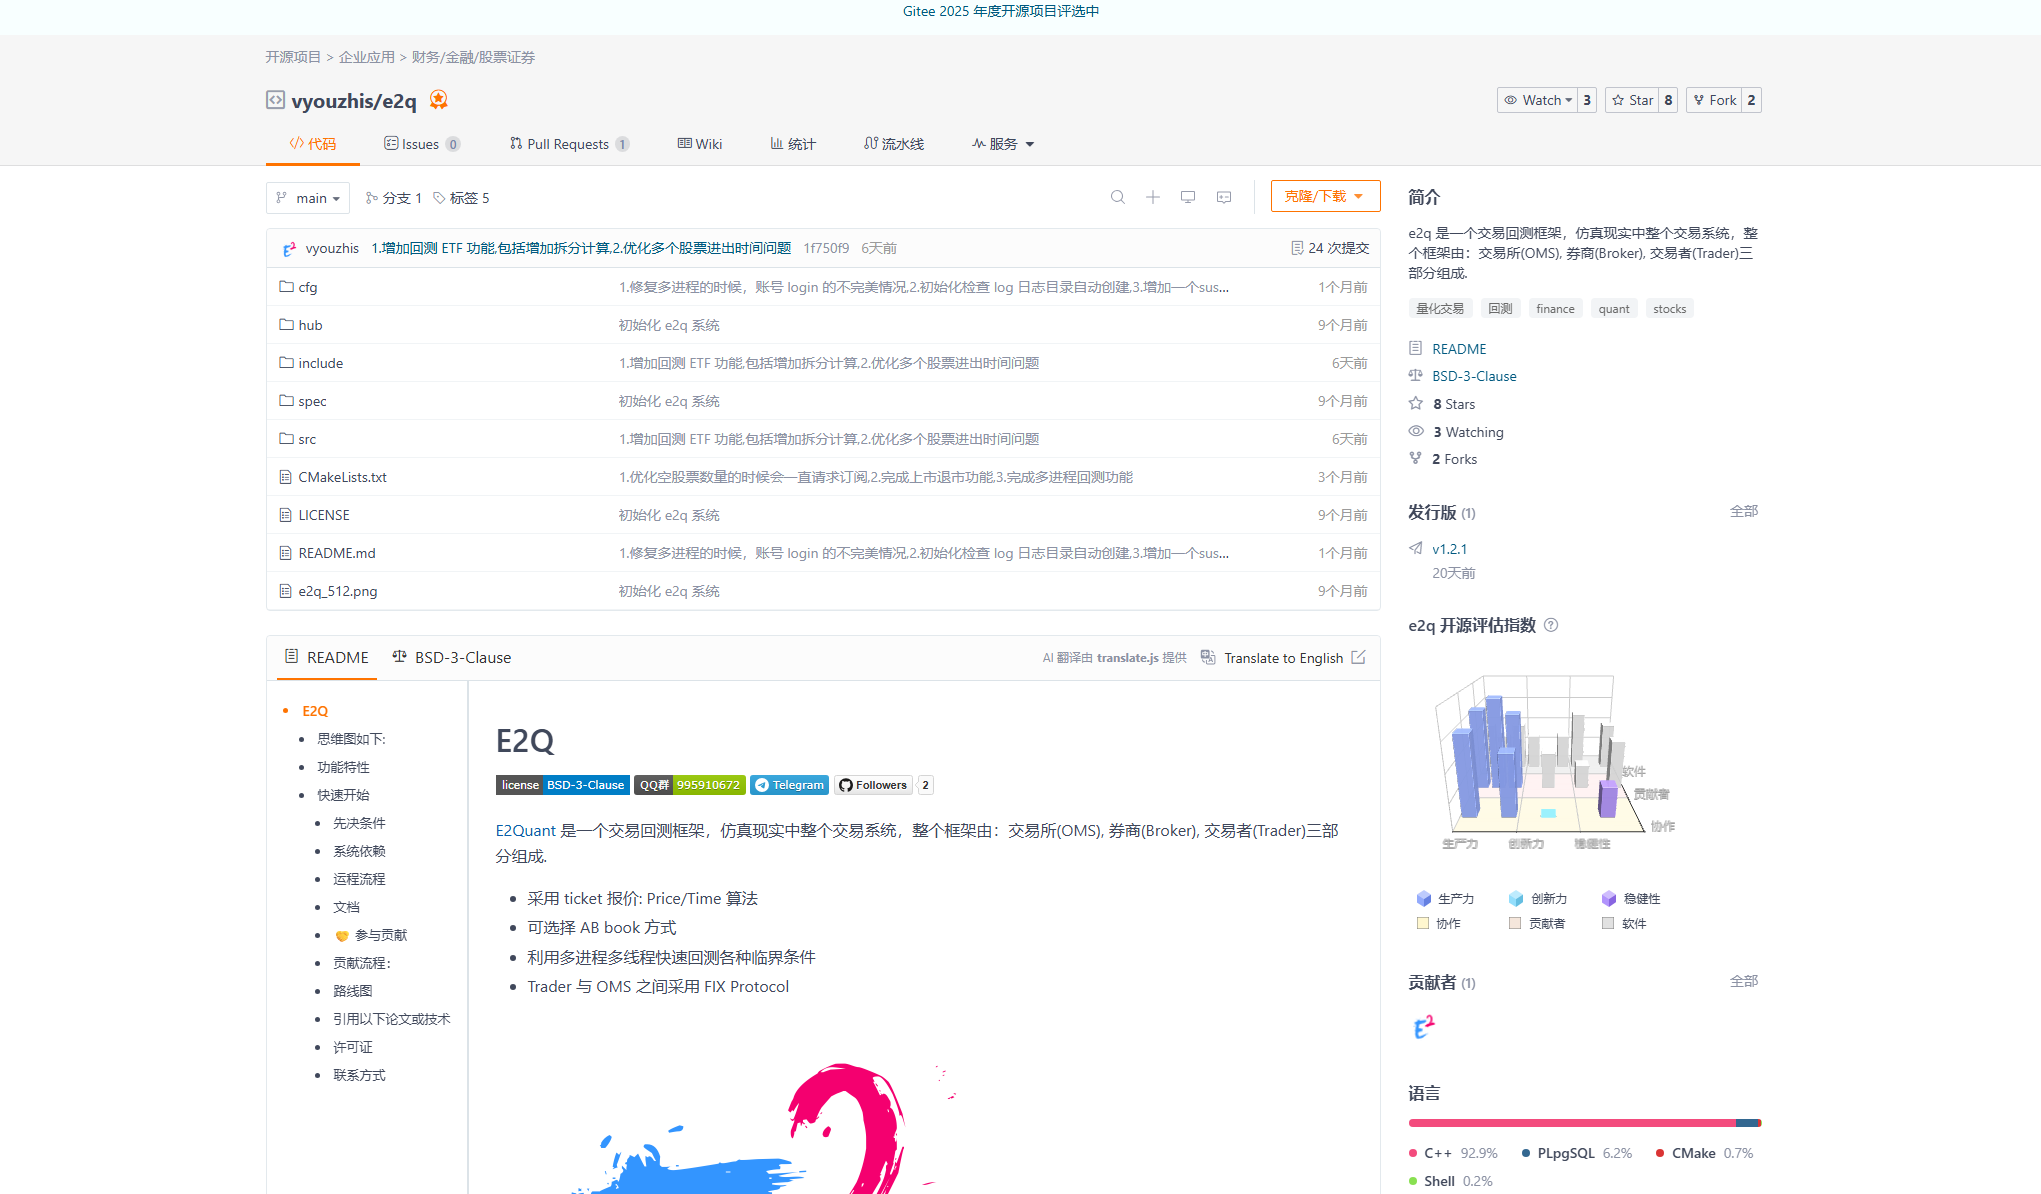
Task: Click the search icon in repository toolbar
Action: point(1118,197)
